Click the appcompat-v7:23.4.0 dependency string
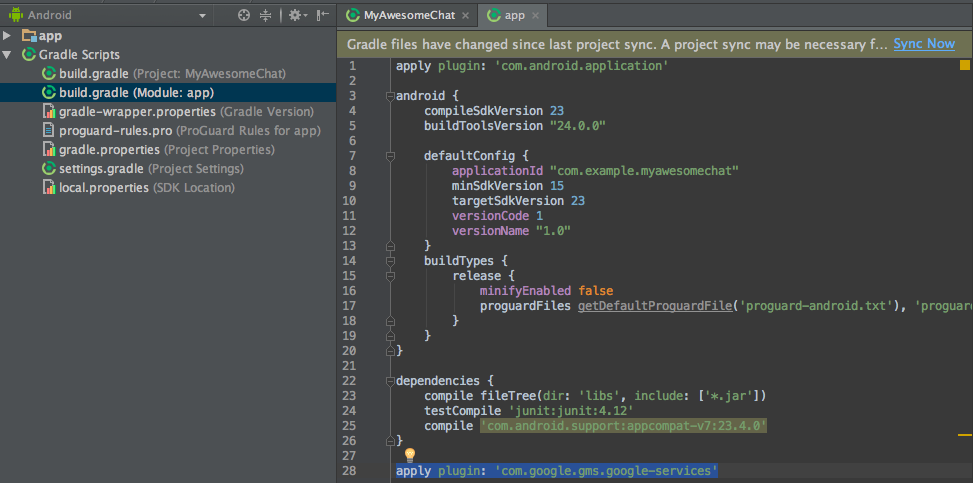973x483 pixels. click(x=624, y=426)
